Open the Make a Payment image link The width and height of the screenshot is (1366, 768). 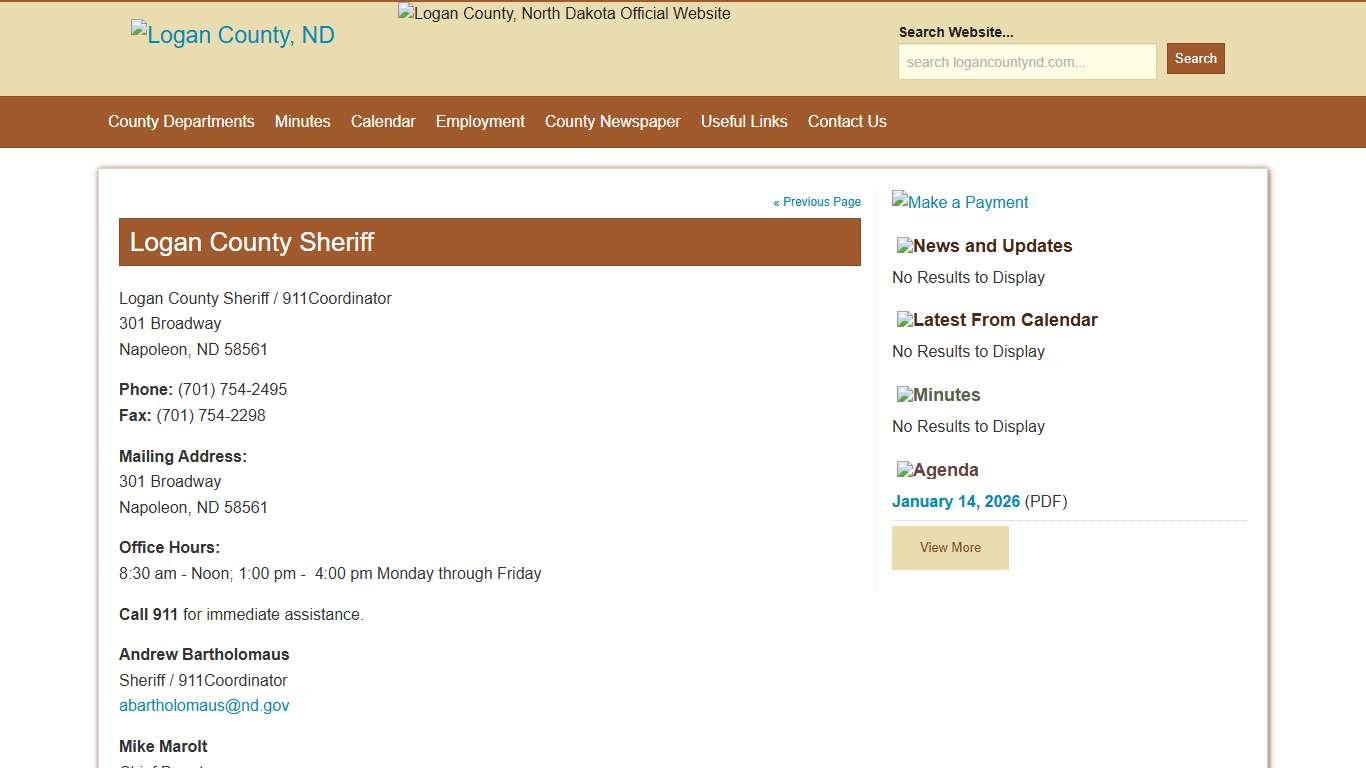960,202
